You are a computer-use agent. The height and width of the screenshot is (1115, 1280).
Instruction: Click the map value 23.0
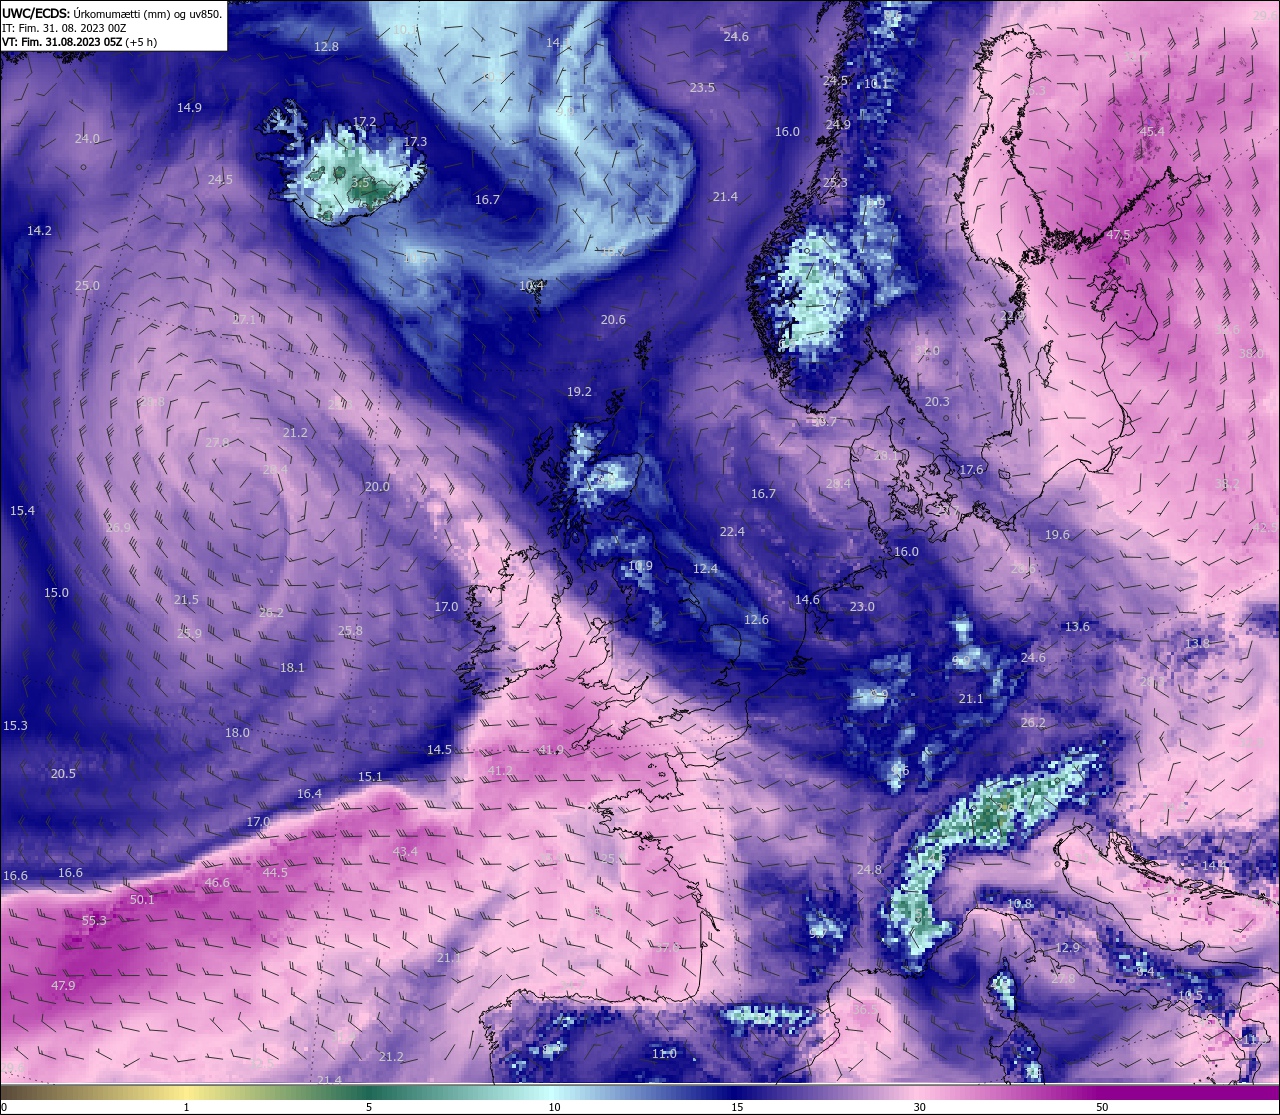(862, 607)
